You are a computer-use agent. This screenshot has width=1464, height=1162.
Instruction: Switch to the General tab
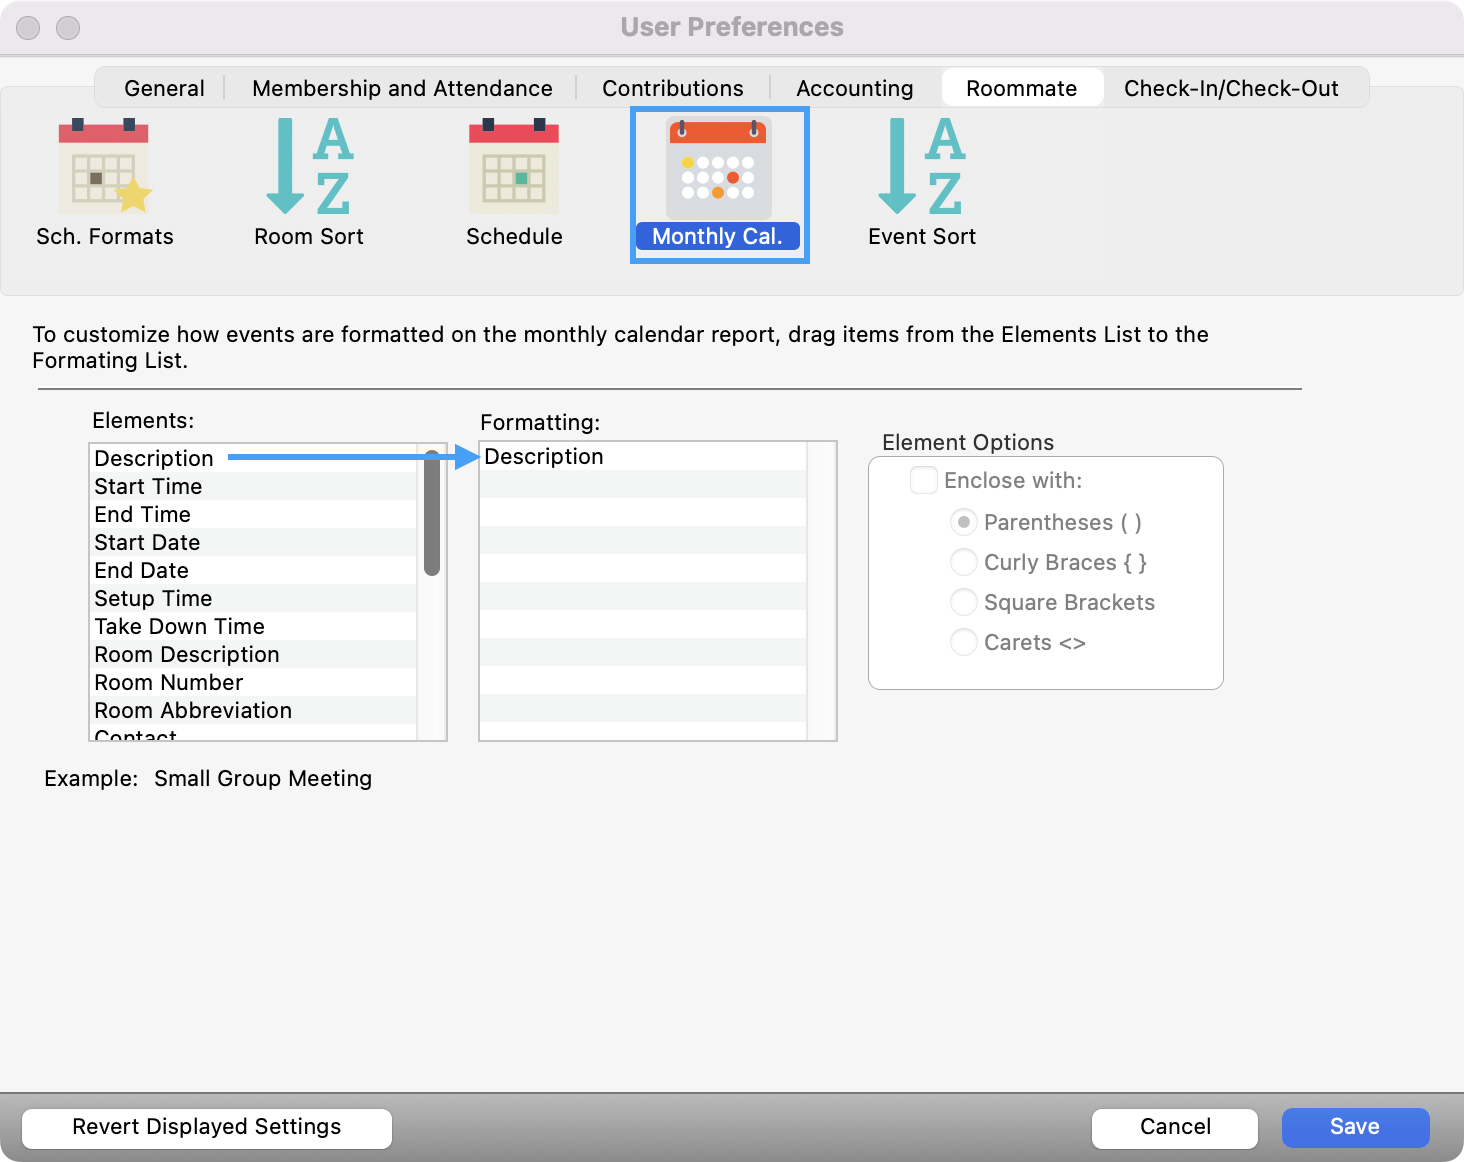(x=164, y=88)
